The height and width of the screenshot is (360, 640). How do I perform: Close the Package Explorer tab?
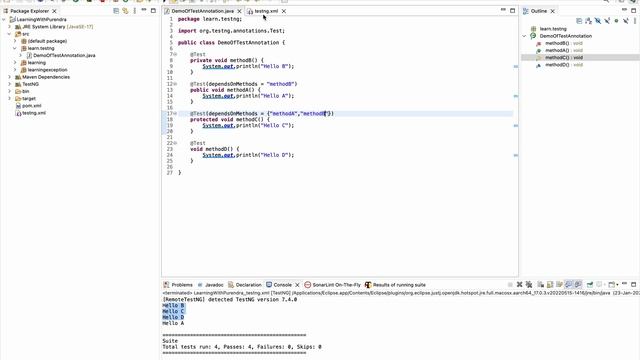[x=54, y=11]
